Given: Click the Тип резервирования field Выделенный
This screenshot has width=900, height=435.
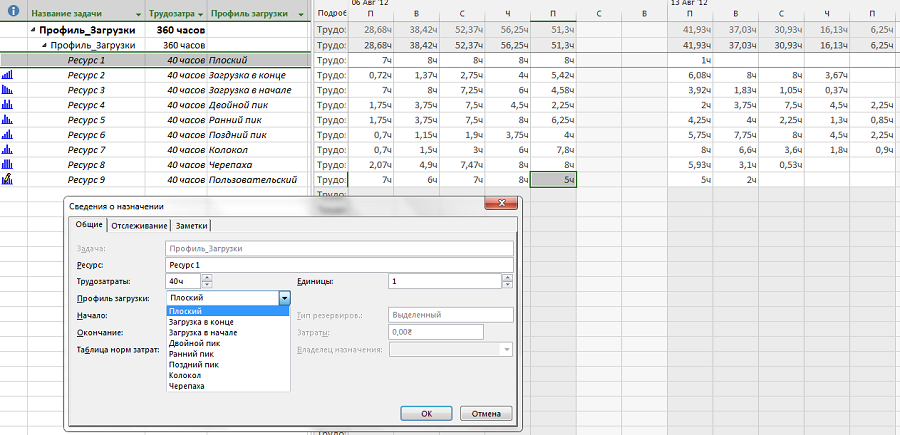Looking at the screenshot, I should [x=451, y=315].
